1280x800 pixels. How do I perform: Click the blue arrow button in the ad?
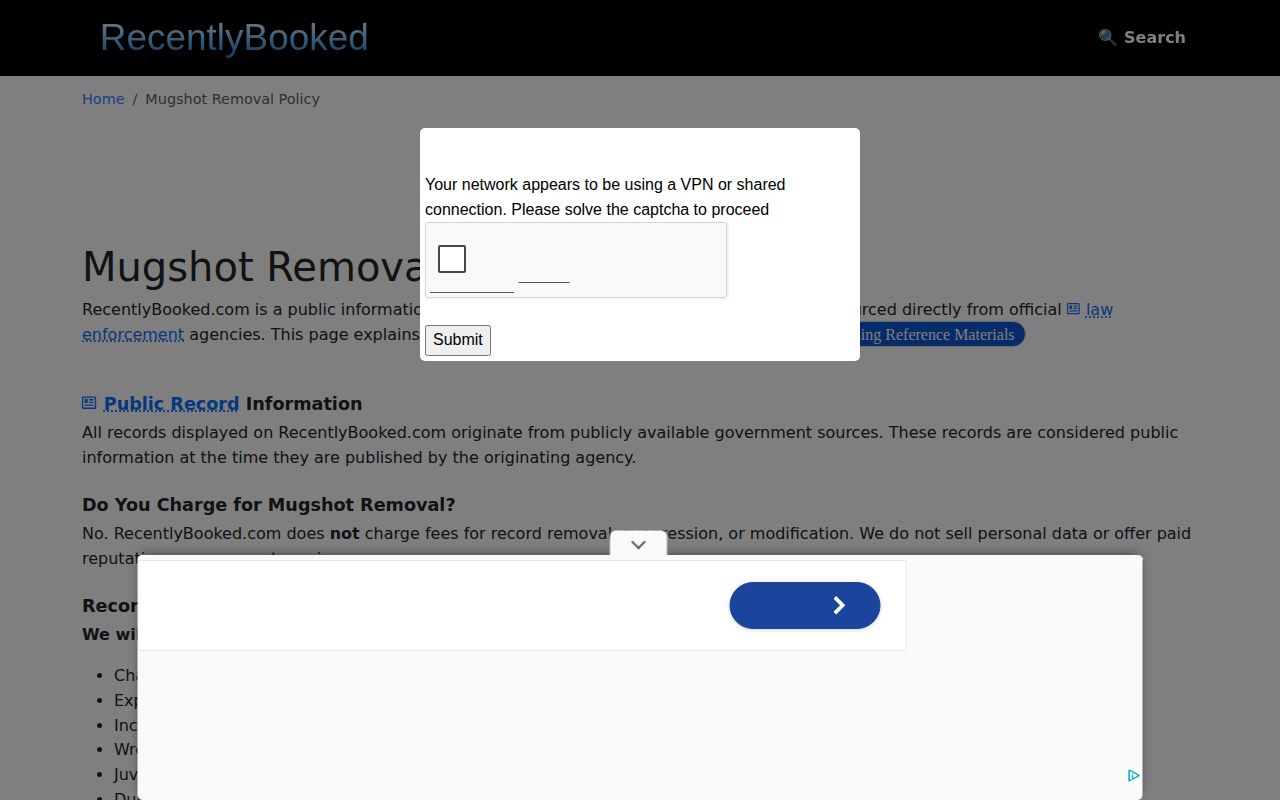[x=805, y=605]
